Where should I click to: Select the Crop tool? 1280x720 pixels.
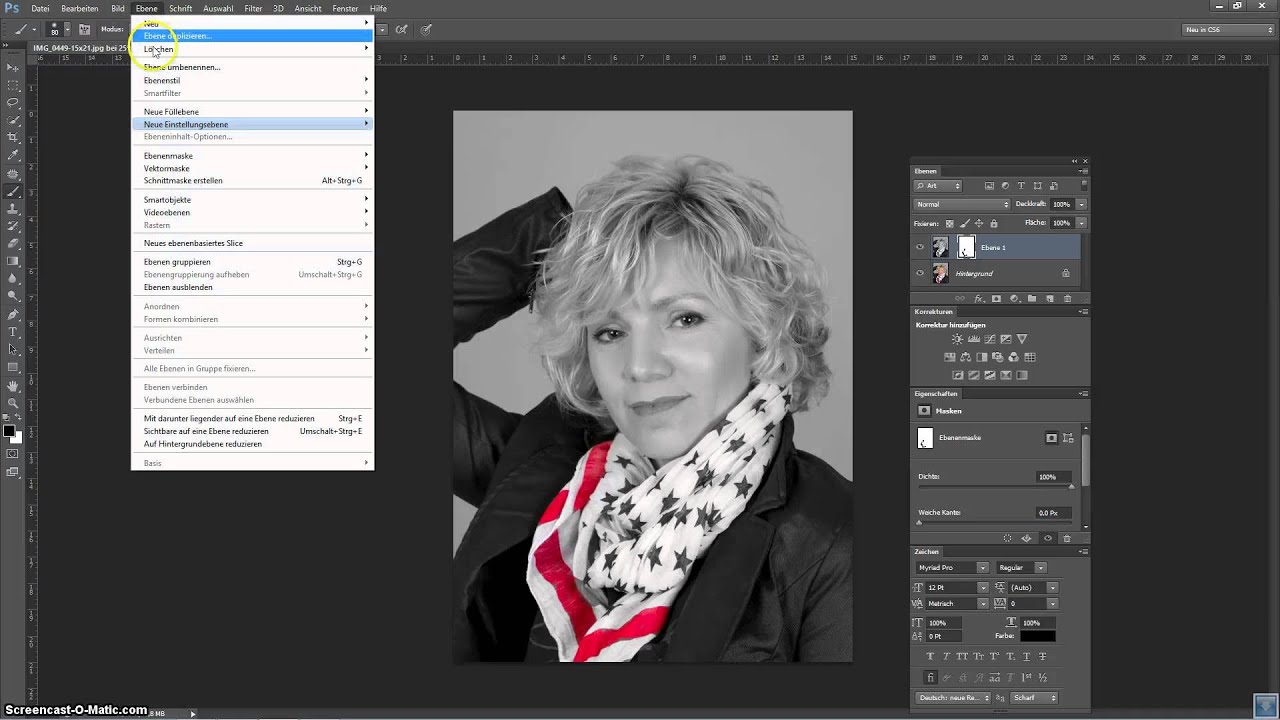click(x=13, y=137)
